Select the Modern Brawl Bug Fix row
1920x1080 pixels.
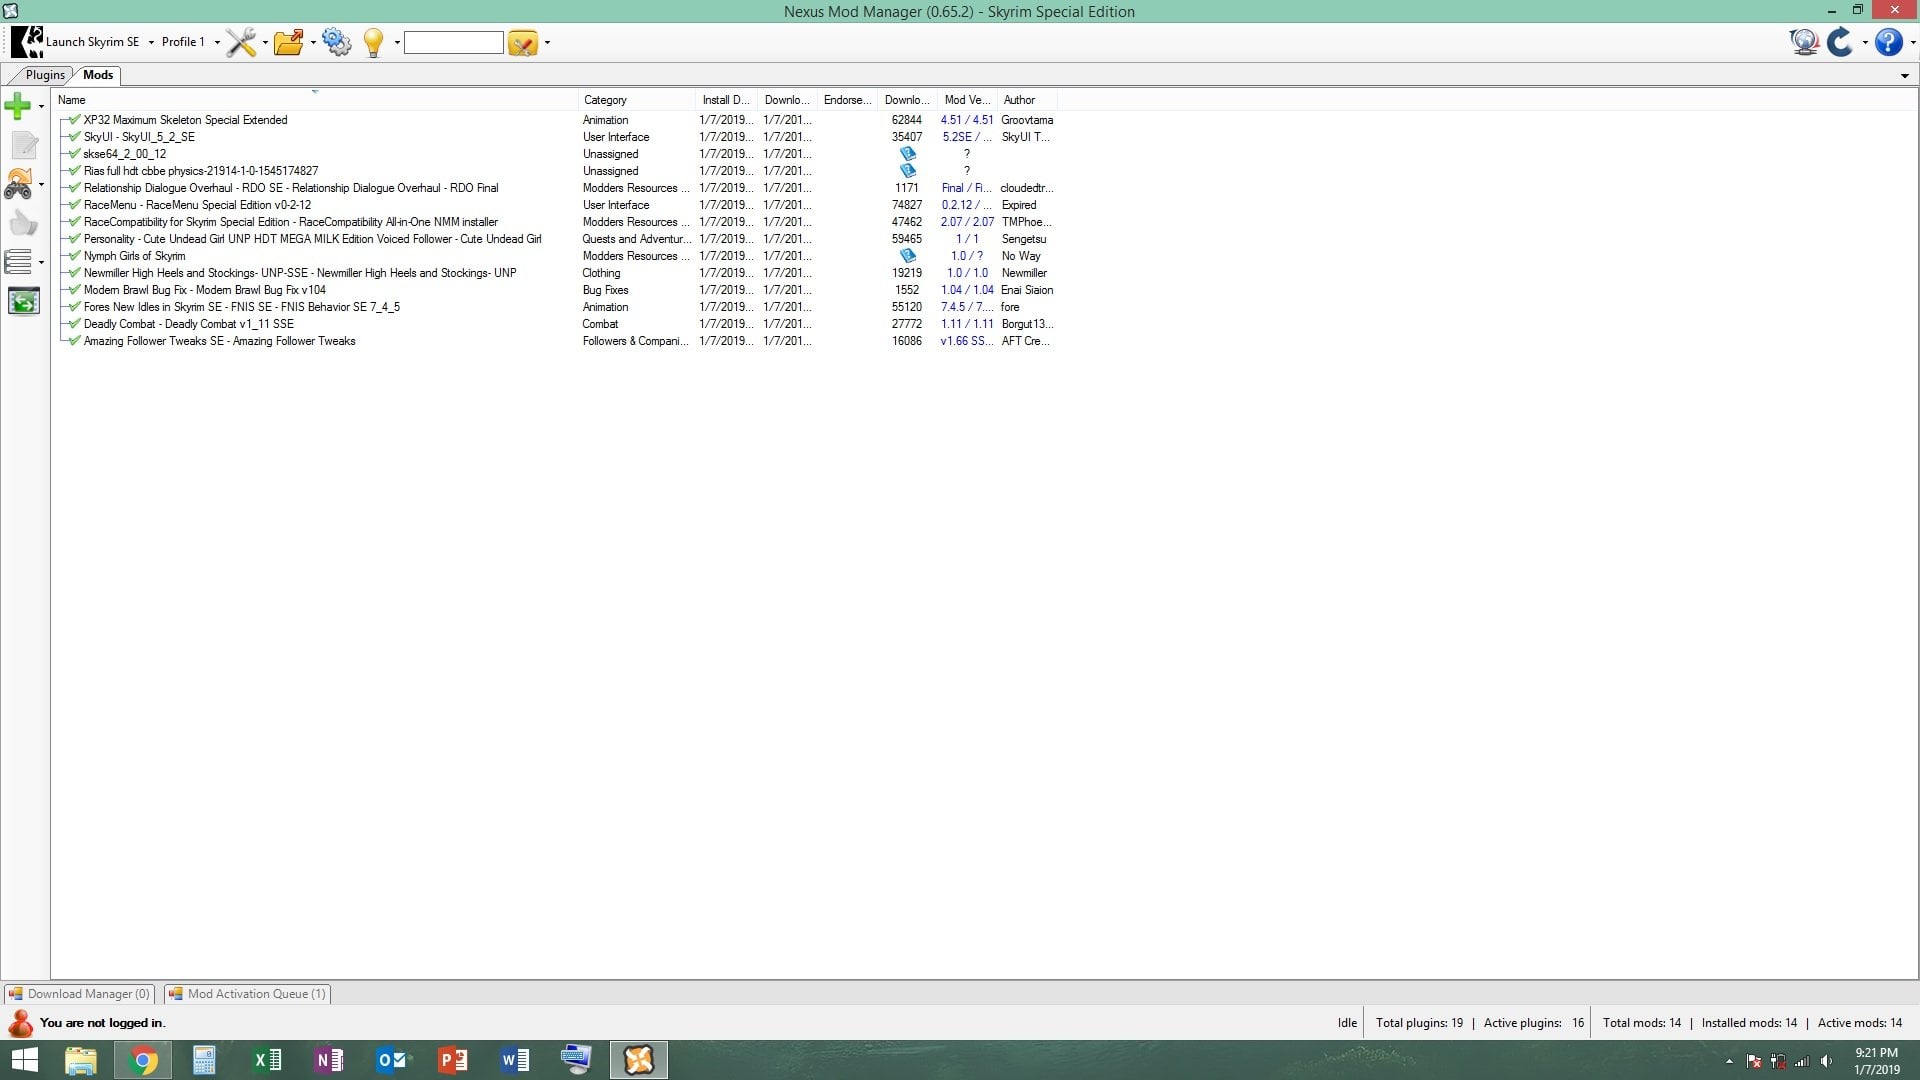557,290
